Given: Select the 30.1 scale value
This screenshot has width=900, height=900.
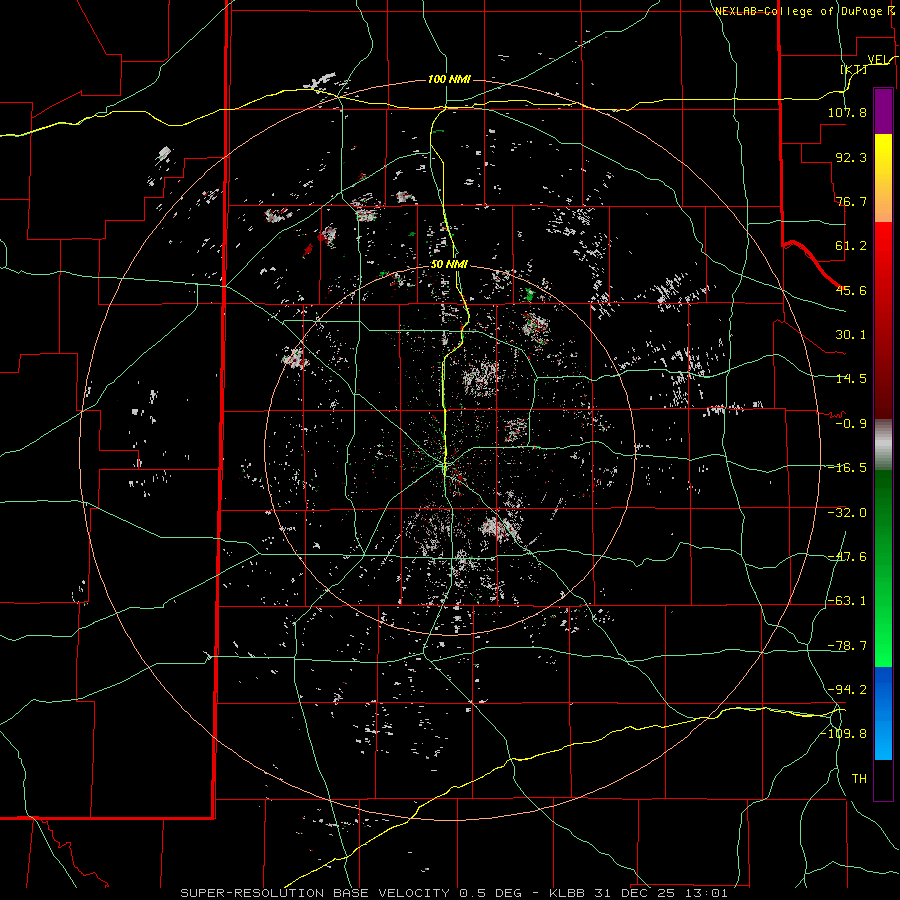Looking at the screenshot, I should click(851, 335).
